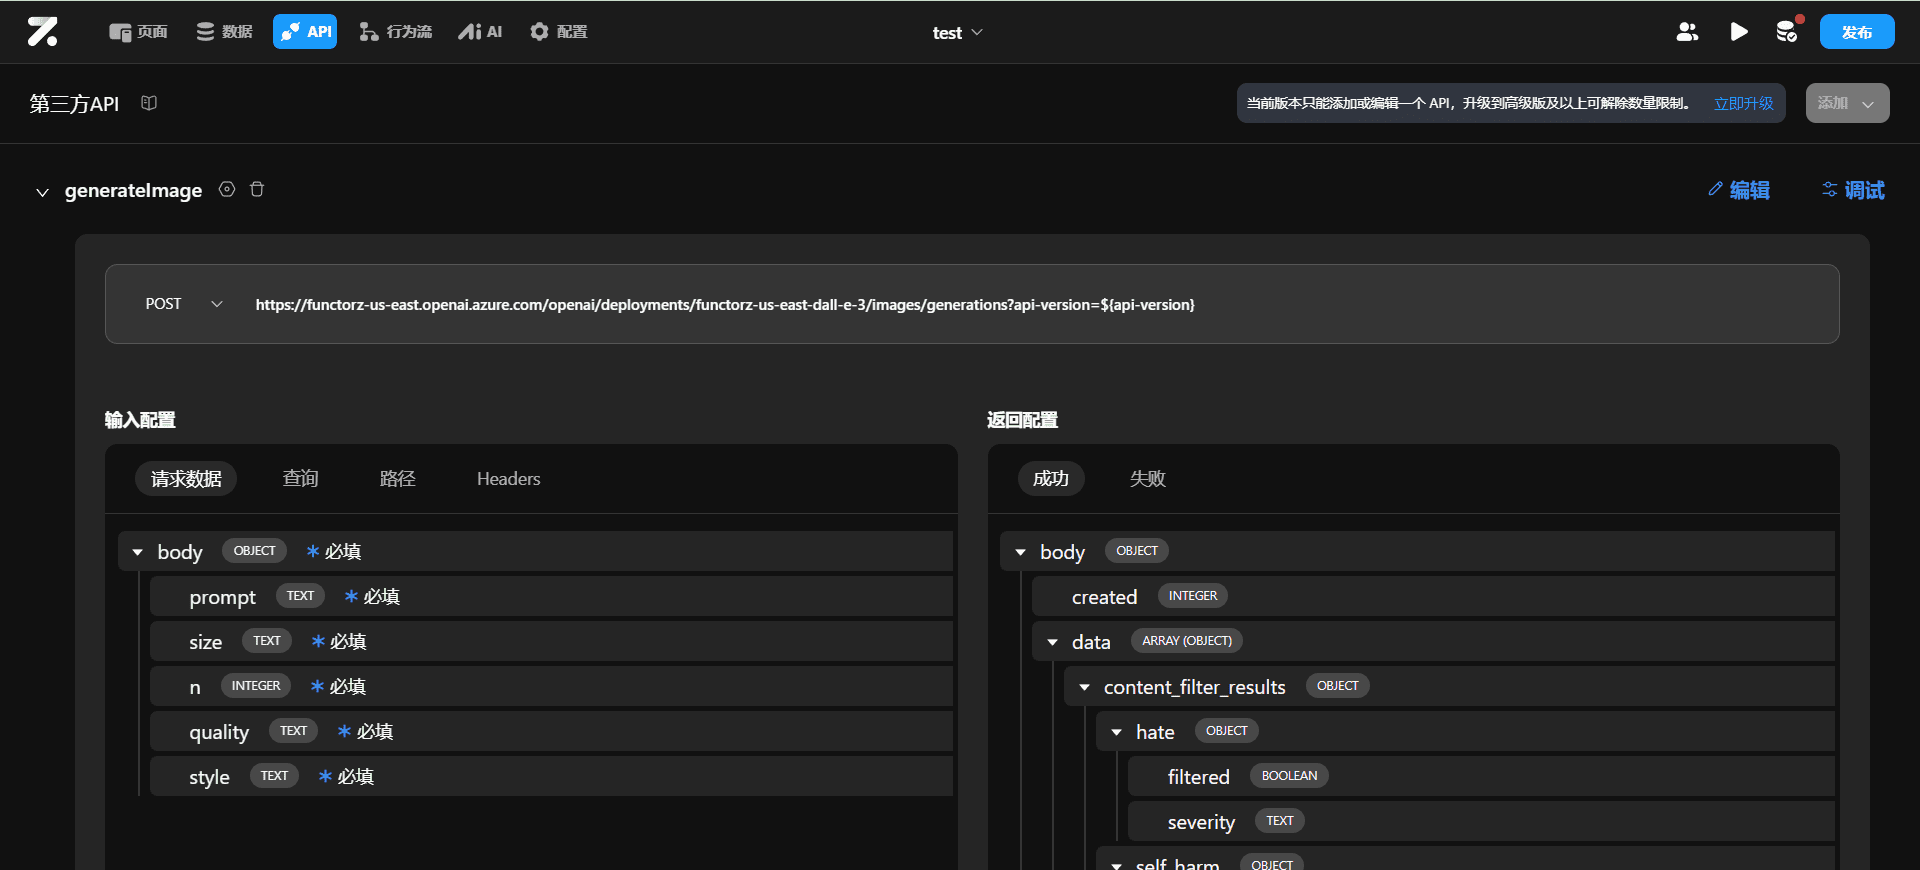
Task: Collapse the generateImage API section
Action: [42, 192]
